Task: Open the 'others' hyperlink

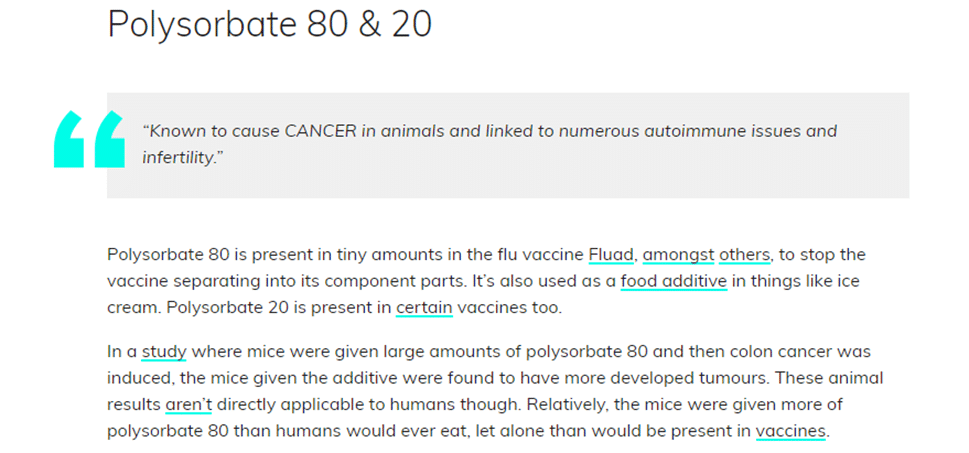Action: click(x=744, y=255)
